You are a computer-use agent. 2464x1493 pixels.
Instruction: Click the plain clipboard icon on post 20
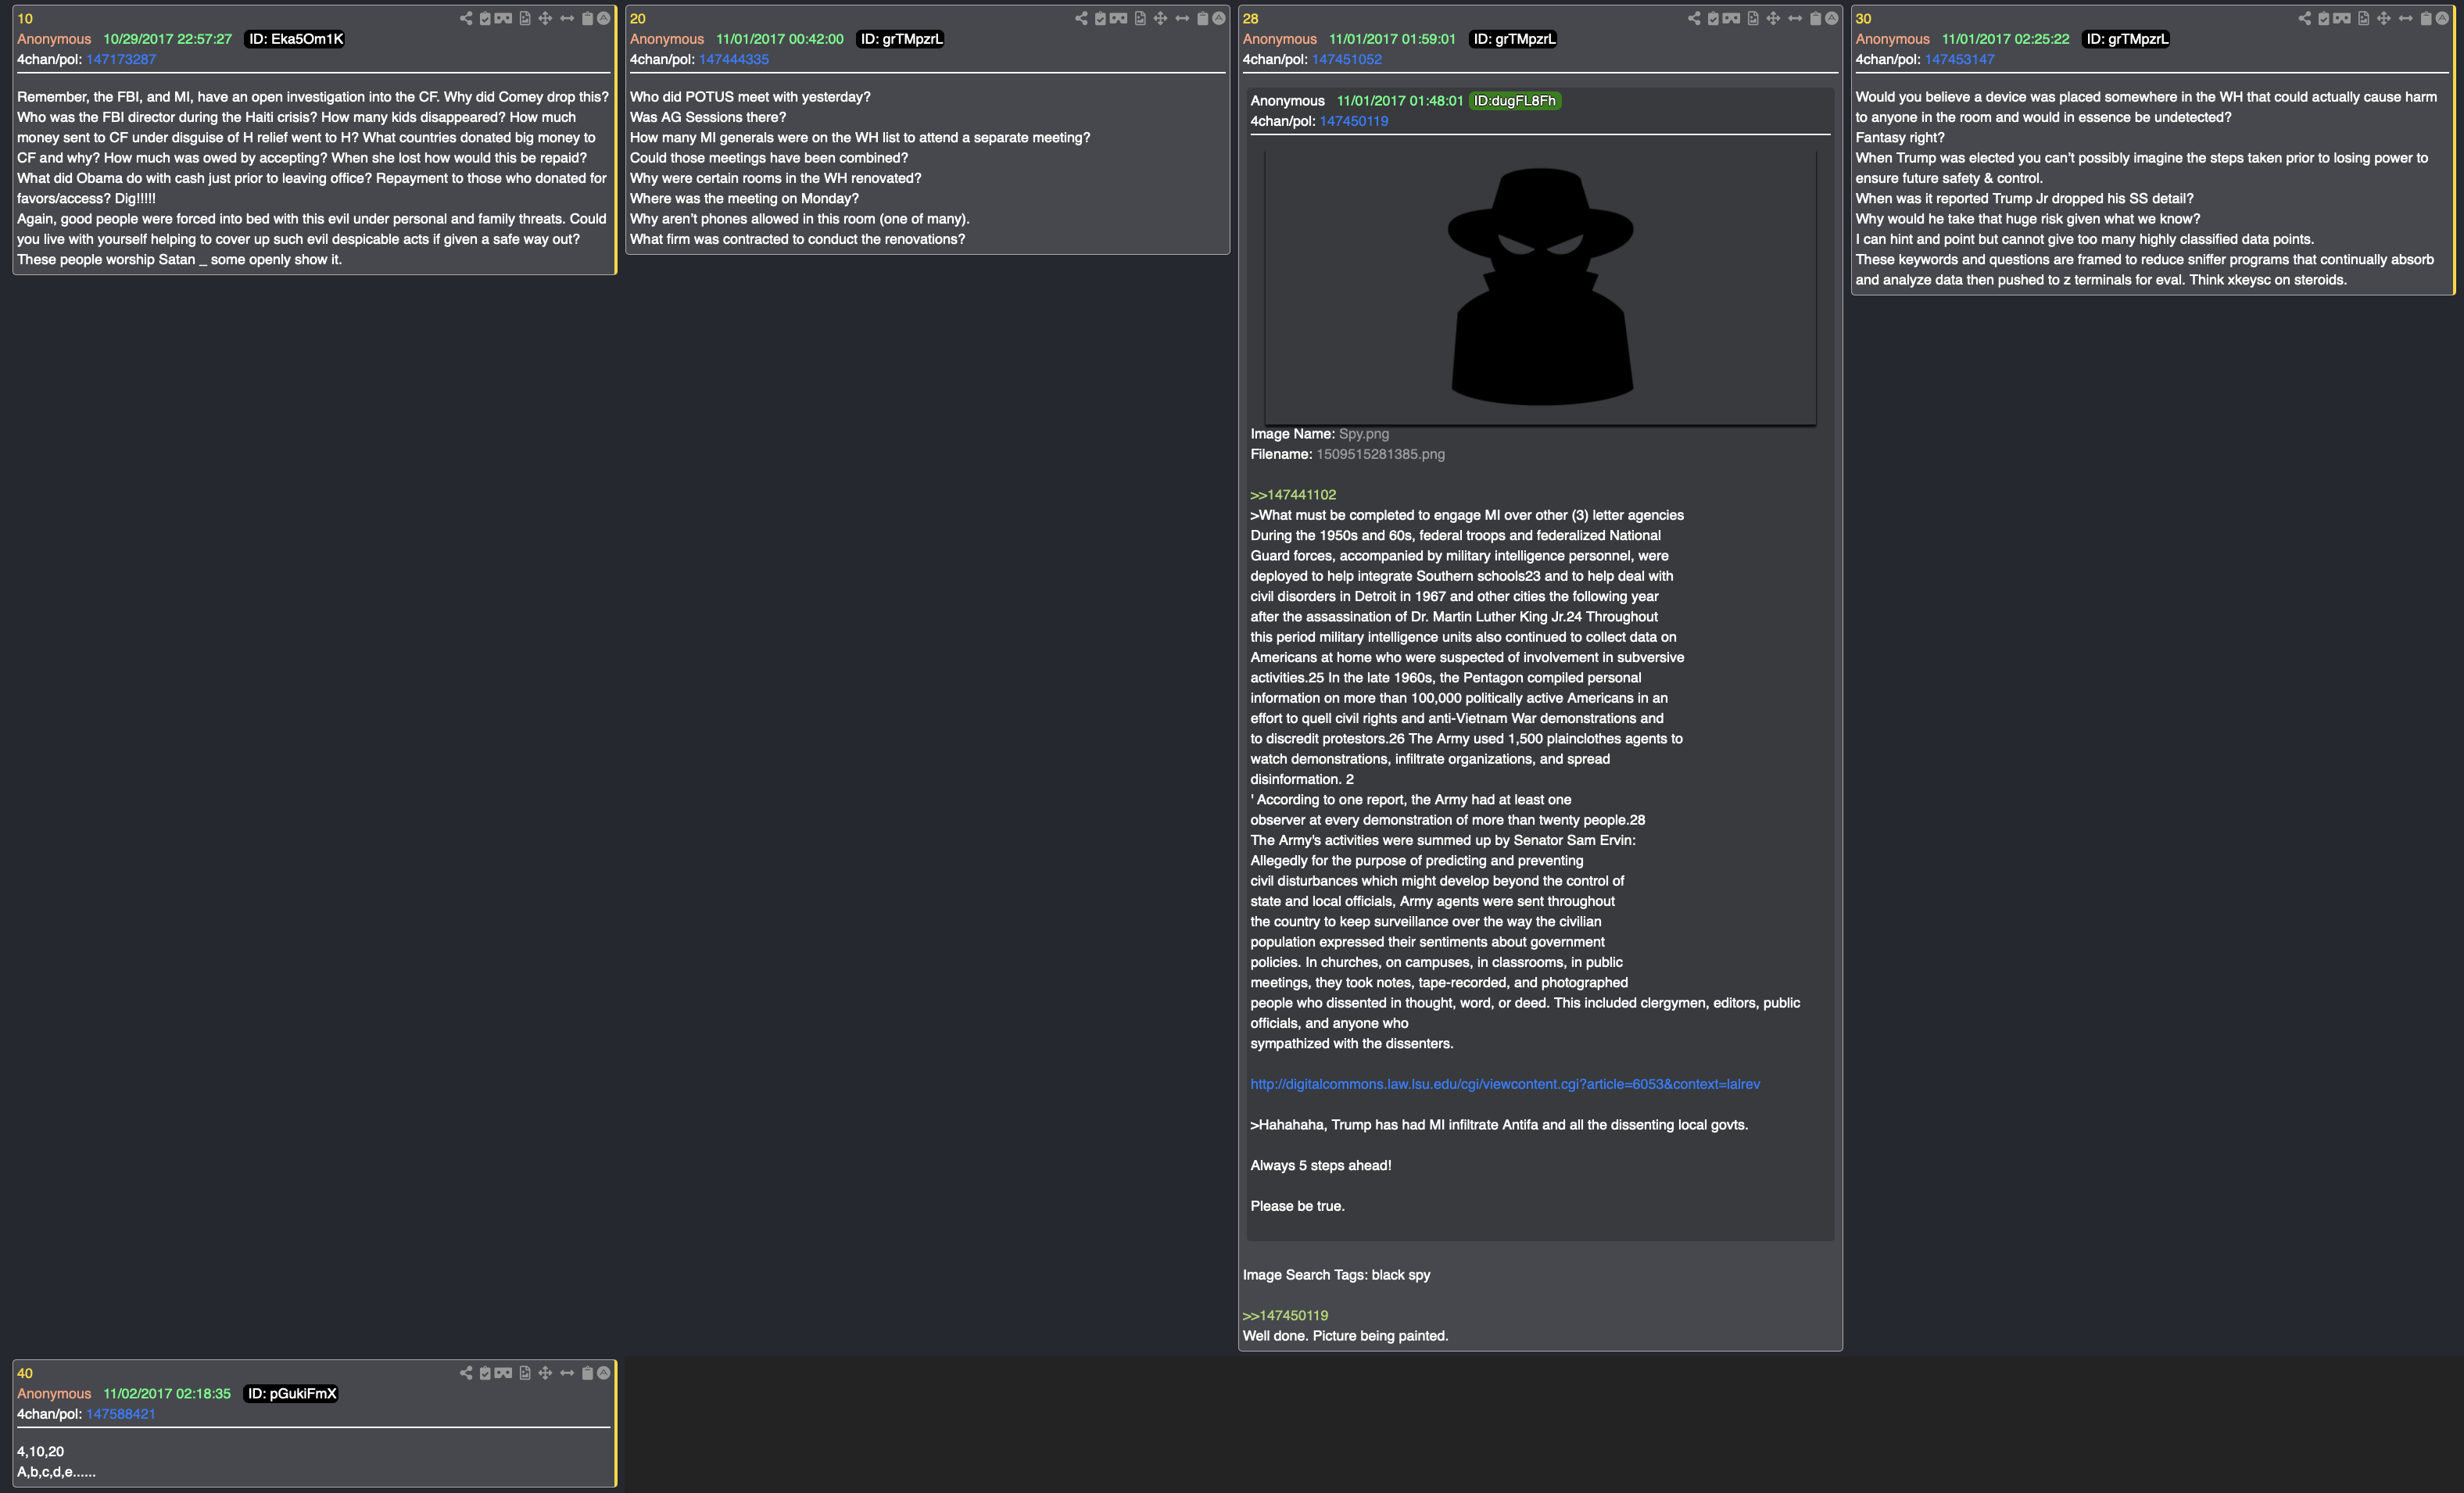(x=1203, y=18)
